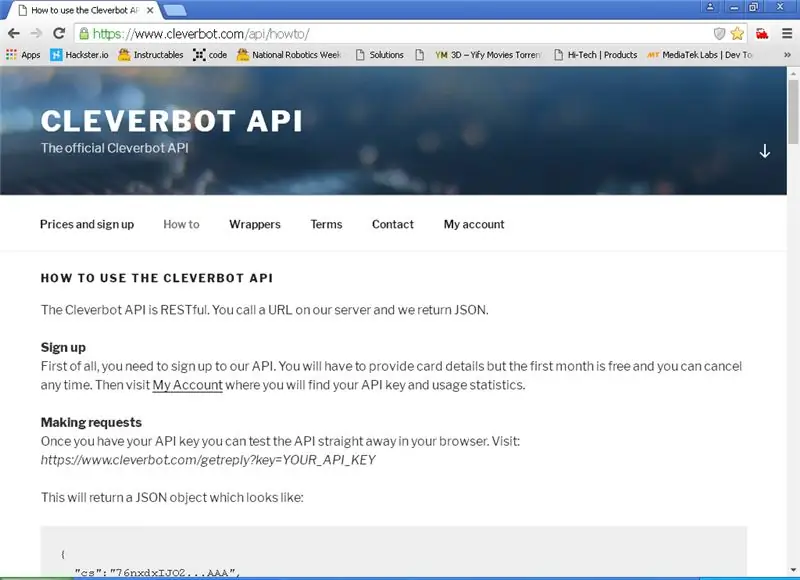This screenshot has height=580, width=800.
Task: Close the Cleverbot API tab
Action: click(x=150, y=10)
